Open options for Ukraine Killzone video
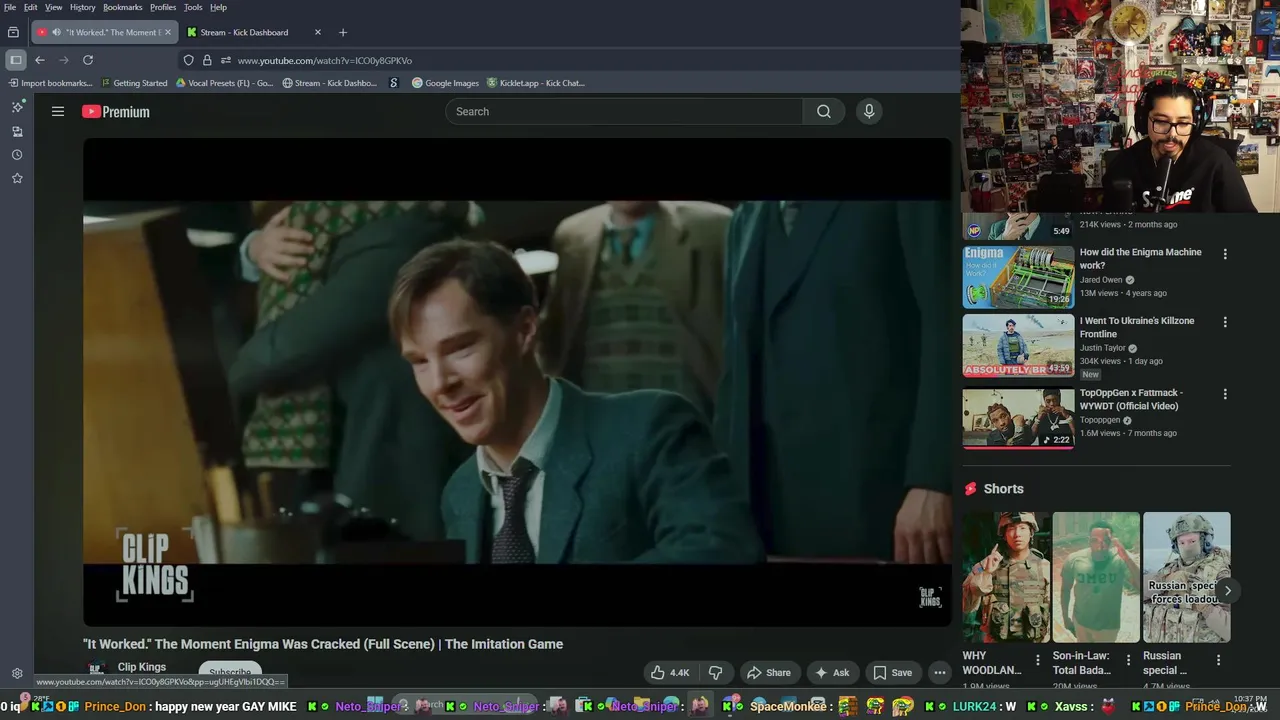The width and height of the screenshot is (1280, 720). [1225, 322]
